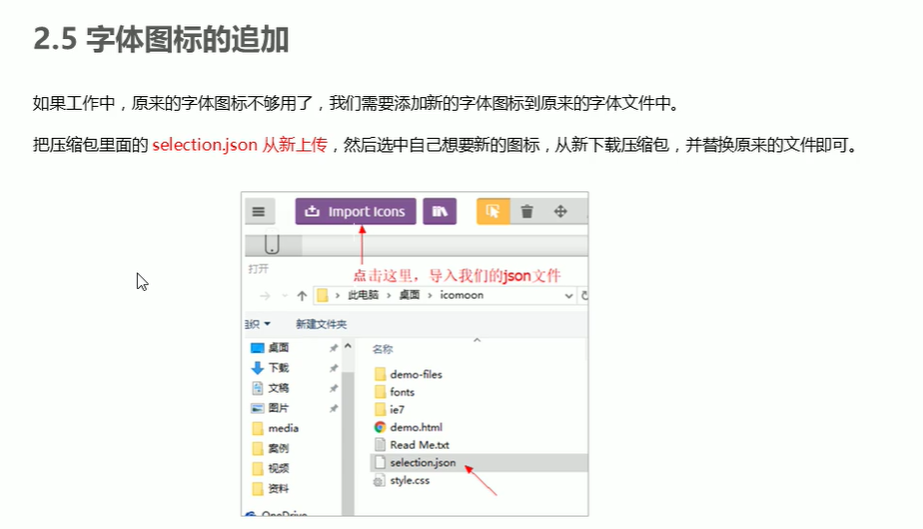Pick the four-arrow Move tool

click(x=560, y=211)
